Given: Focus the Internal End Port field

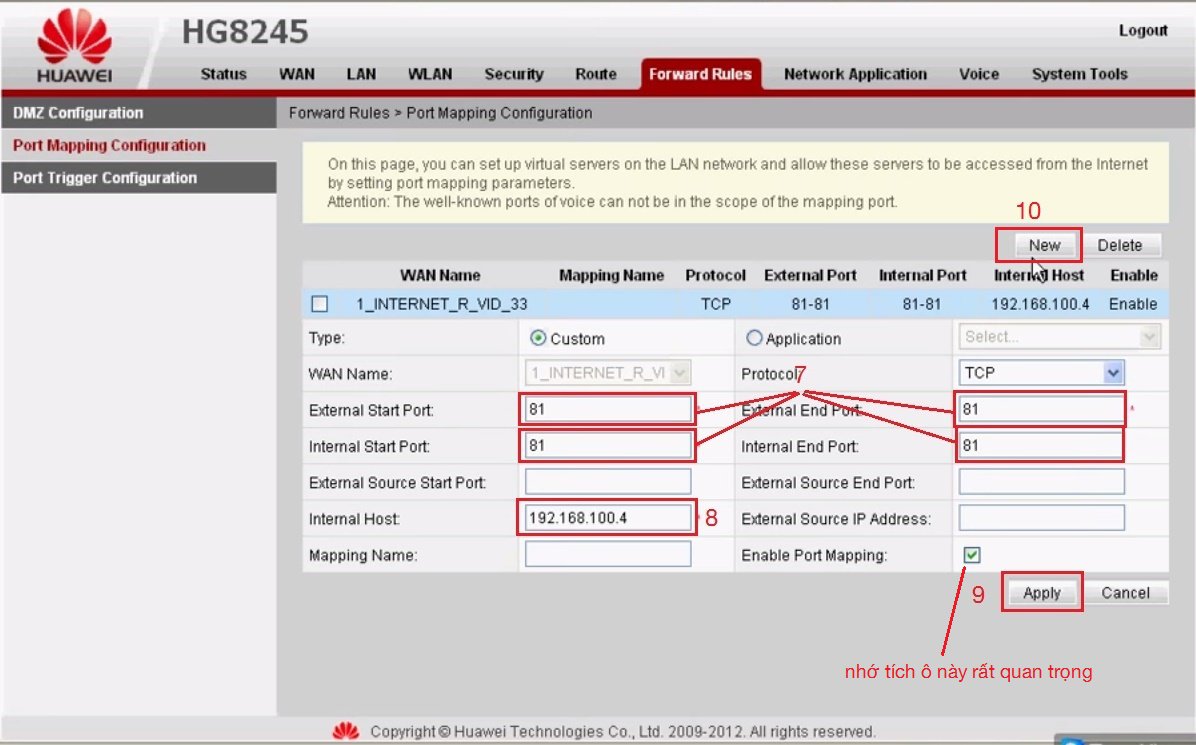Looking at the screenshot, I should coord(1041,445).
